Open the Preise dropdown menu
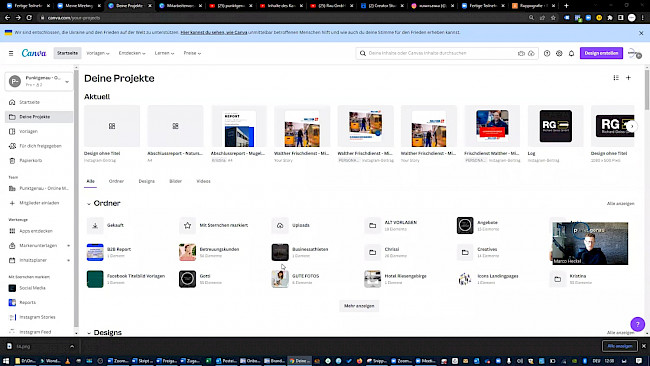 (192, 53)
